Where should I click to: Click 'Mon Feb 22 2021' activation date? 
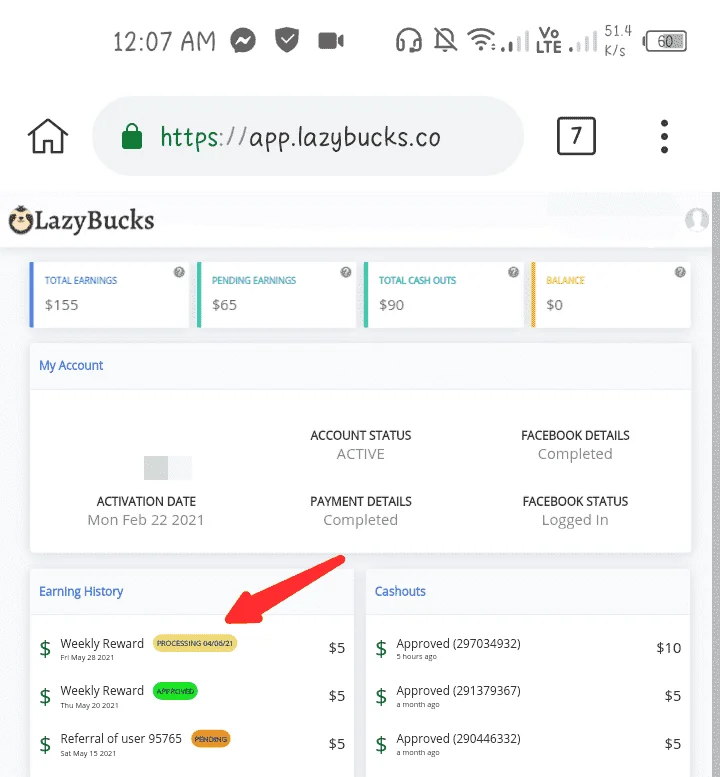click(x=146, y=520)
